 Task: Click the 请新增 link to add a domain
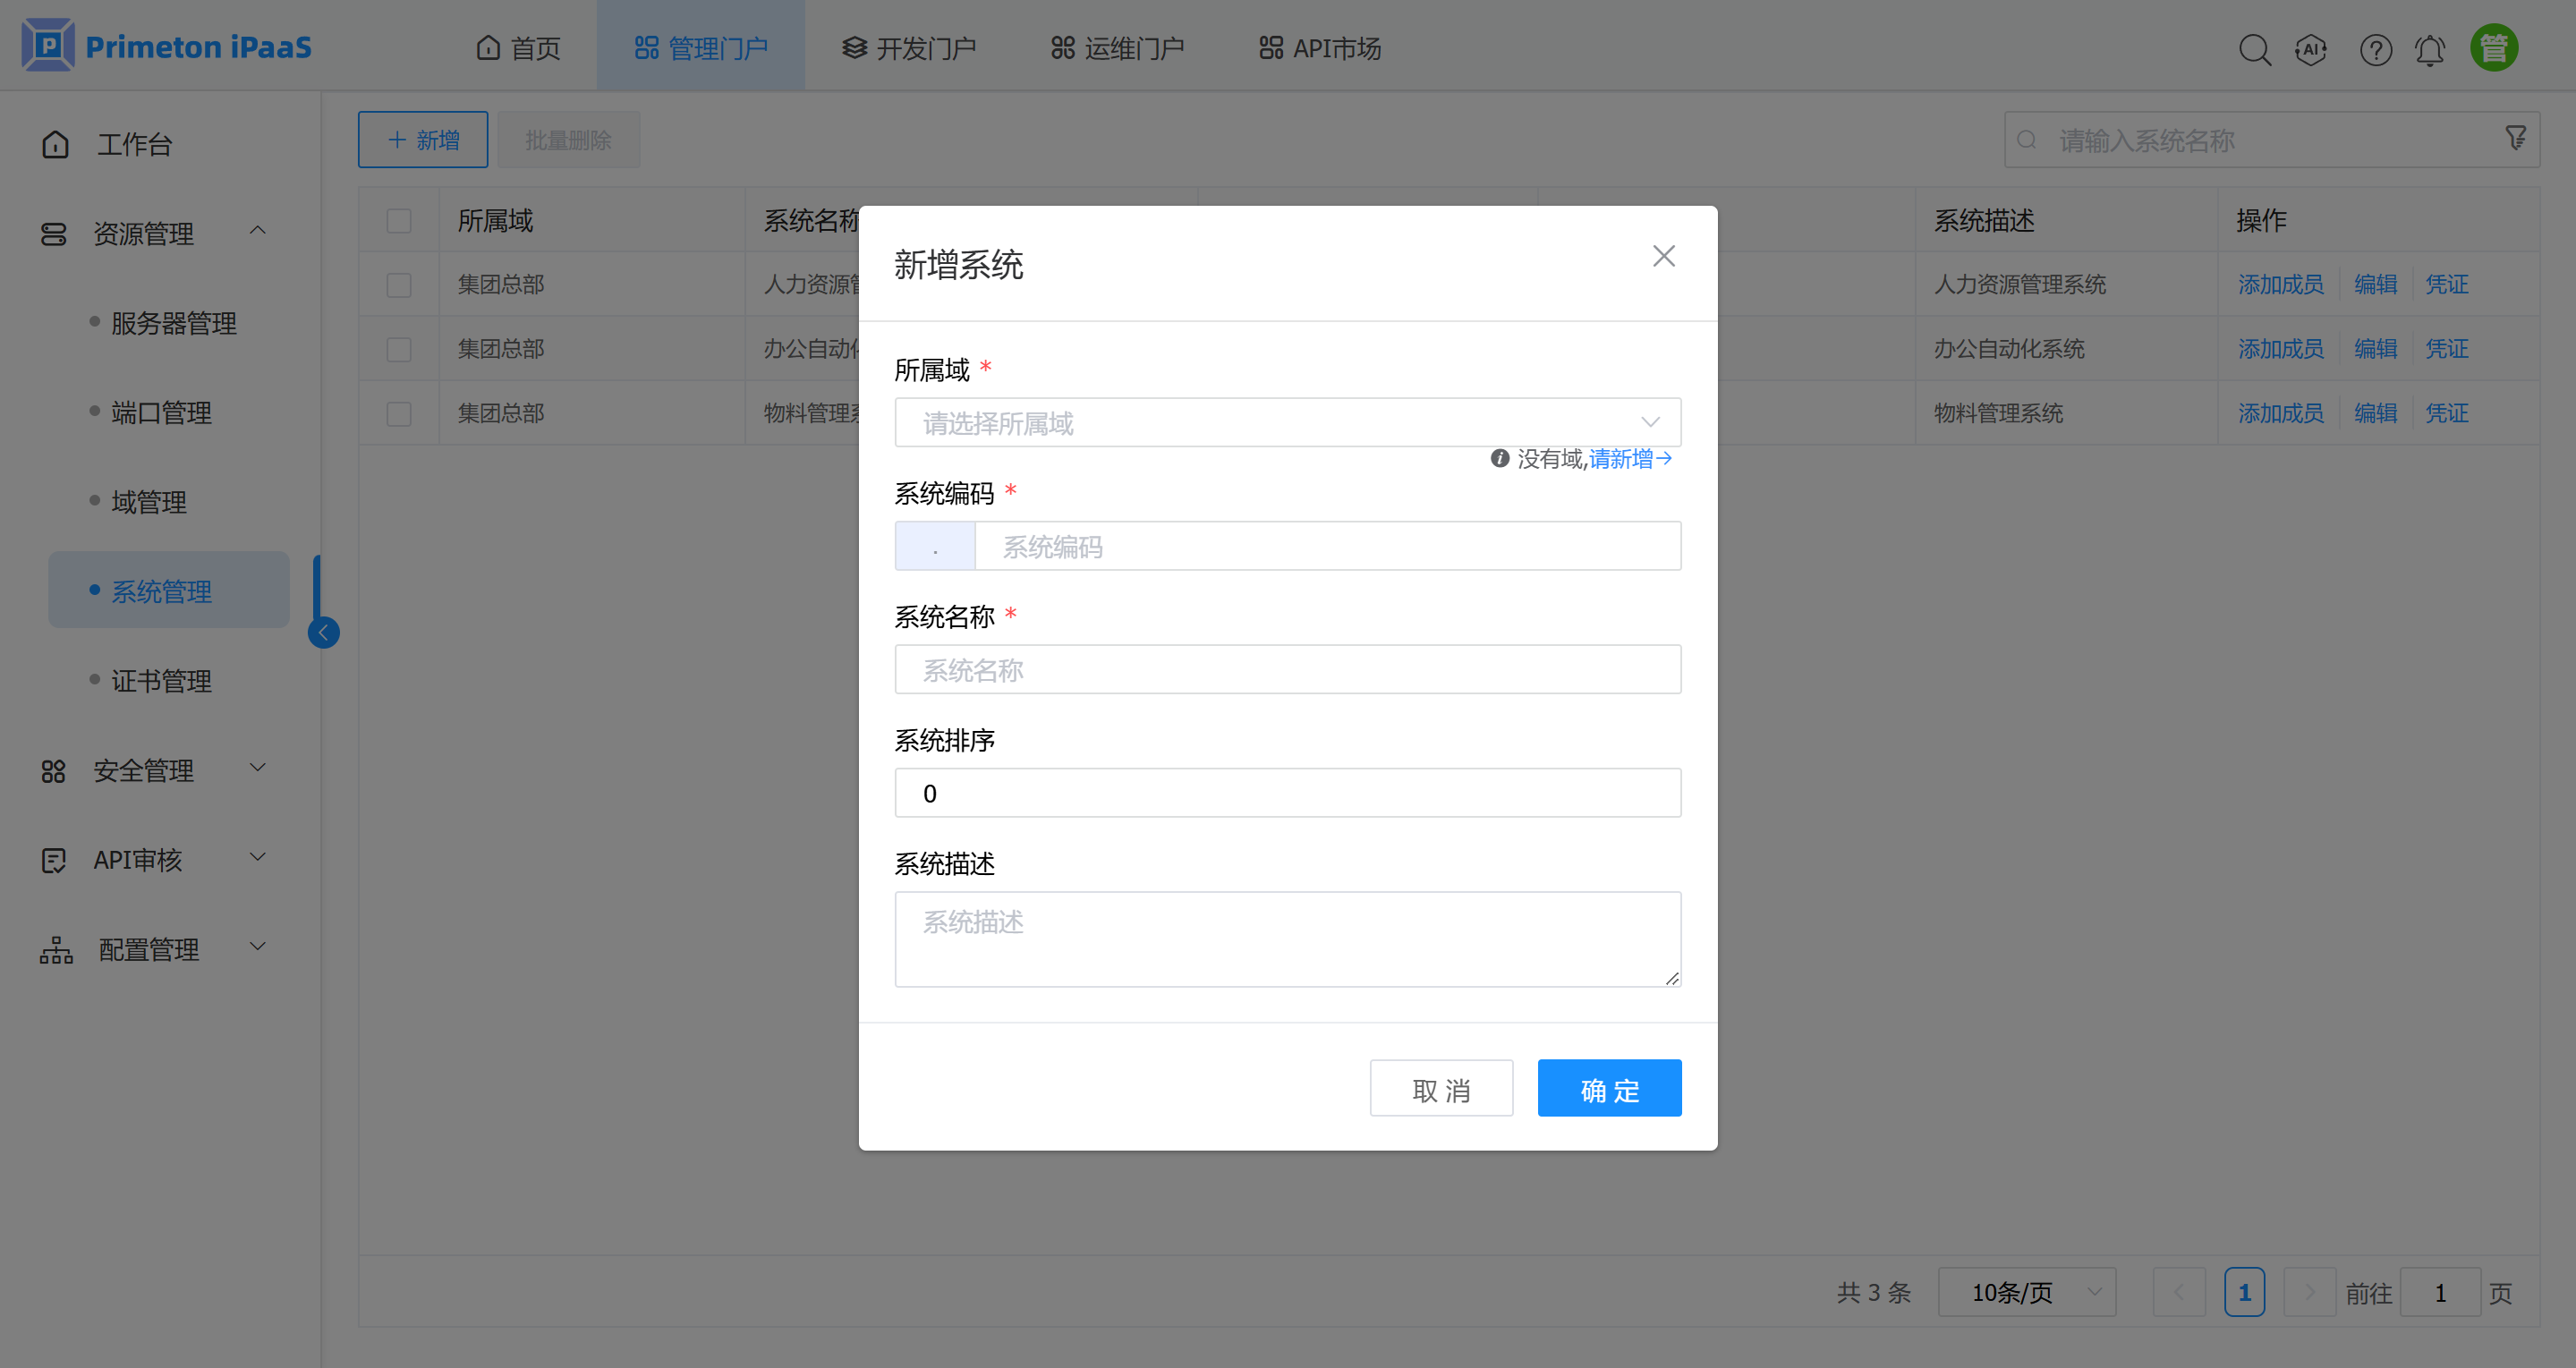[1623, 458]
